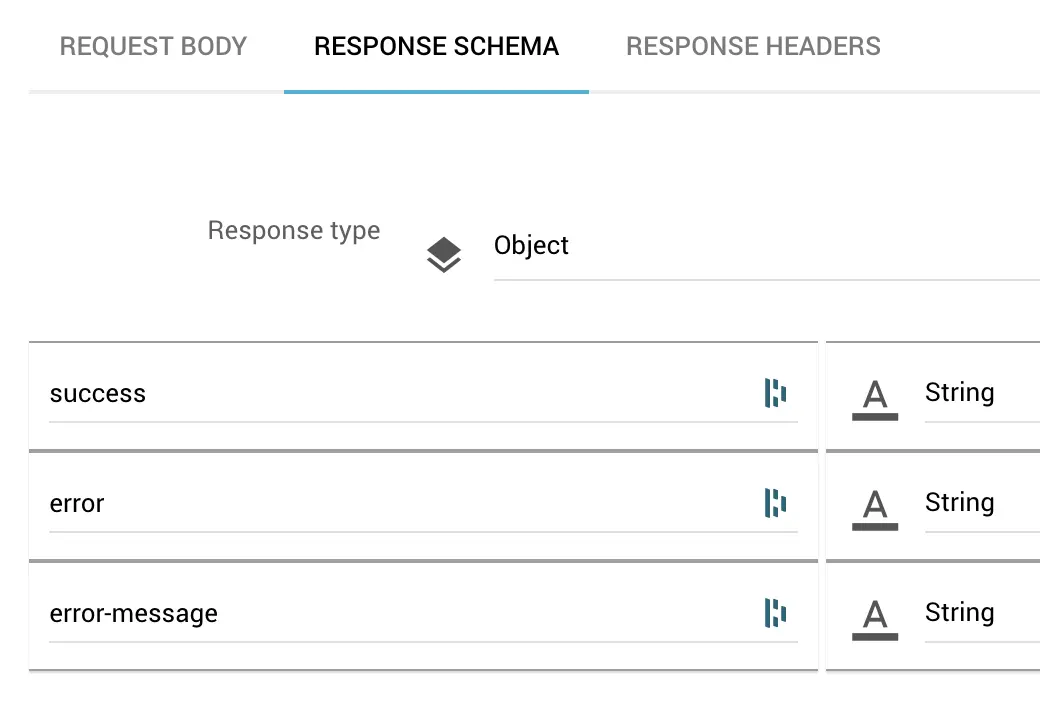The image size is (1040, 724).
Task: Switch to the Request Body tab
Action: tap(153, 46)
